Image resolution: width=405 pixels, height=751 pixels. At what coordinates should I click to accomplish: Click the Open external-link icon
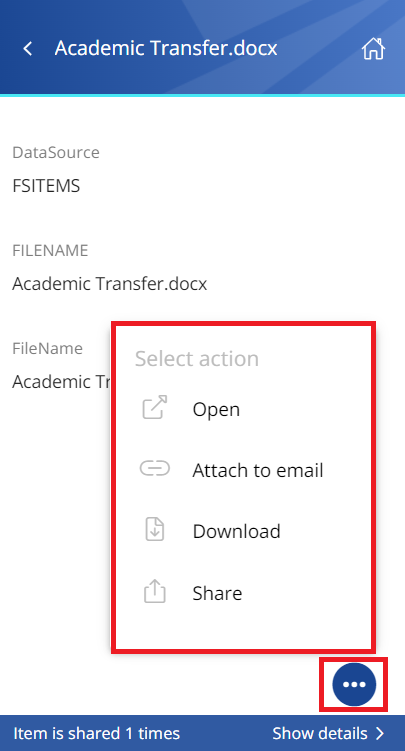(x=155, y=408)
